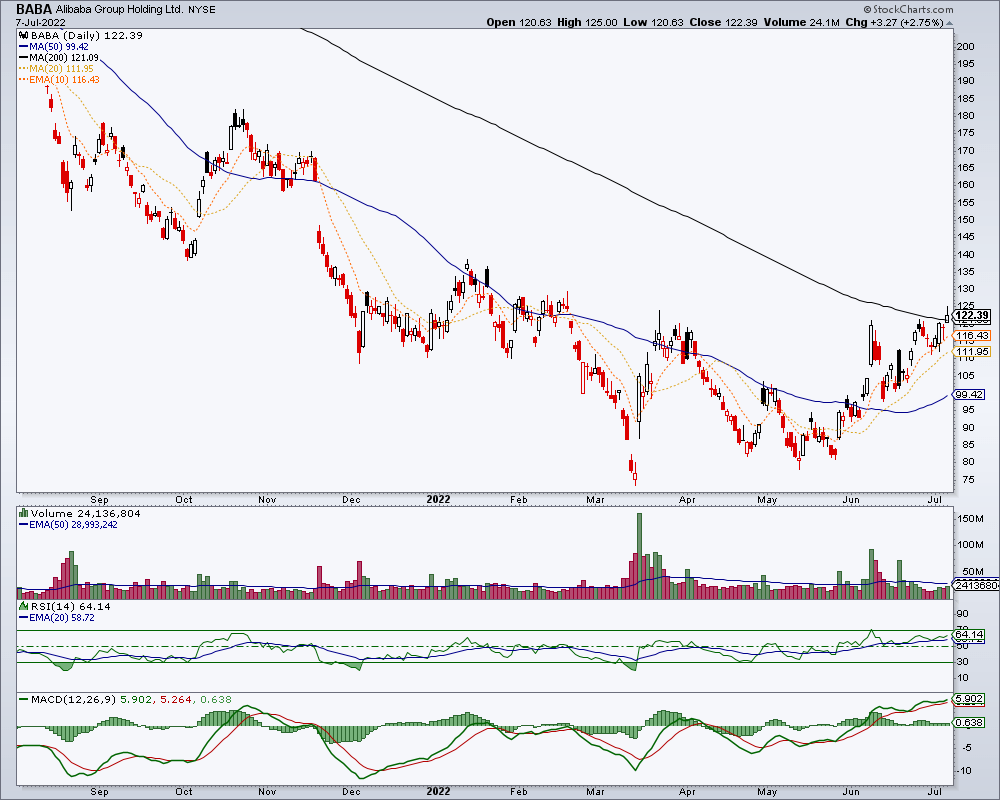Click the StockCharts.com watermark link
1000x800 pixels.
tap(913, 10)
